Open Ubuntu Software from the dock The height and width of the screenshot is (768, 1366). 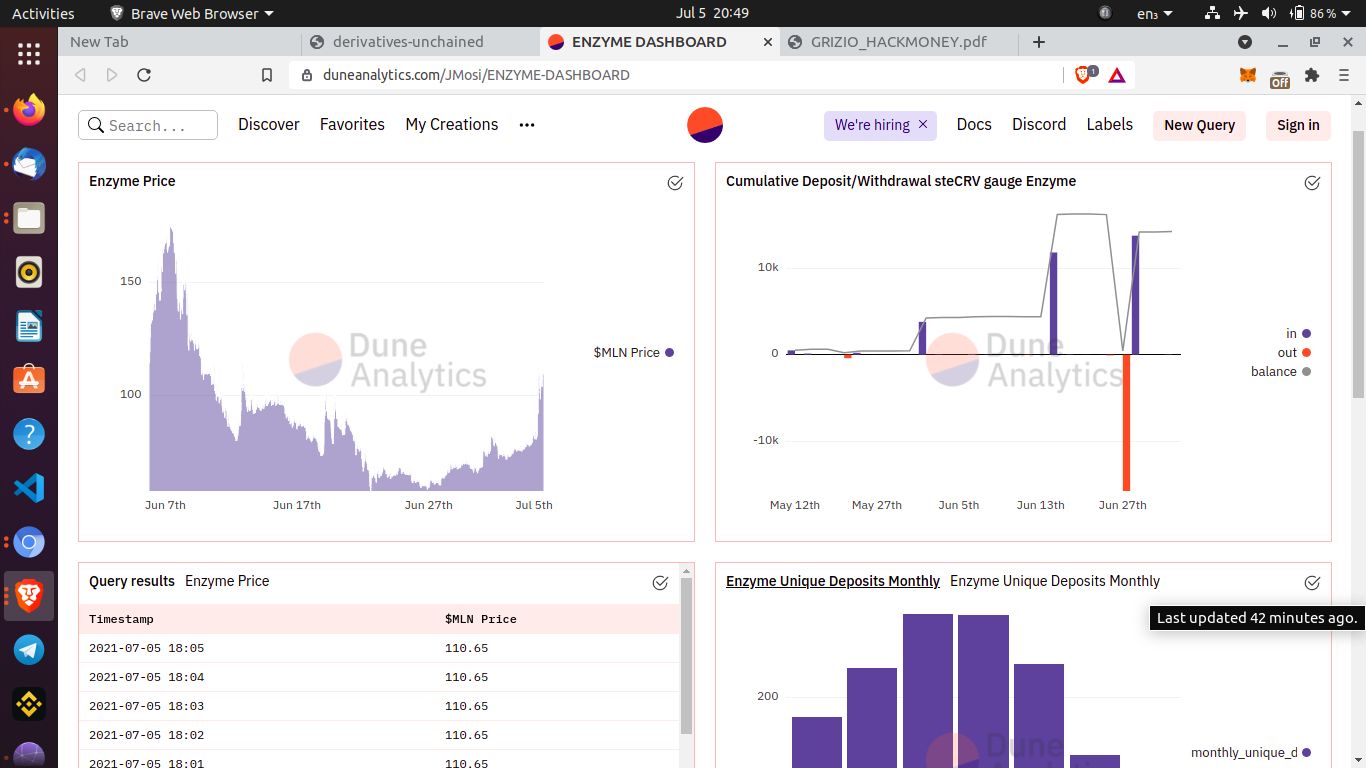point(29,380)
